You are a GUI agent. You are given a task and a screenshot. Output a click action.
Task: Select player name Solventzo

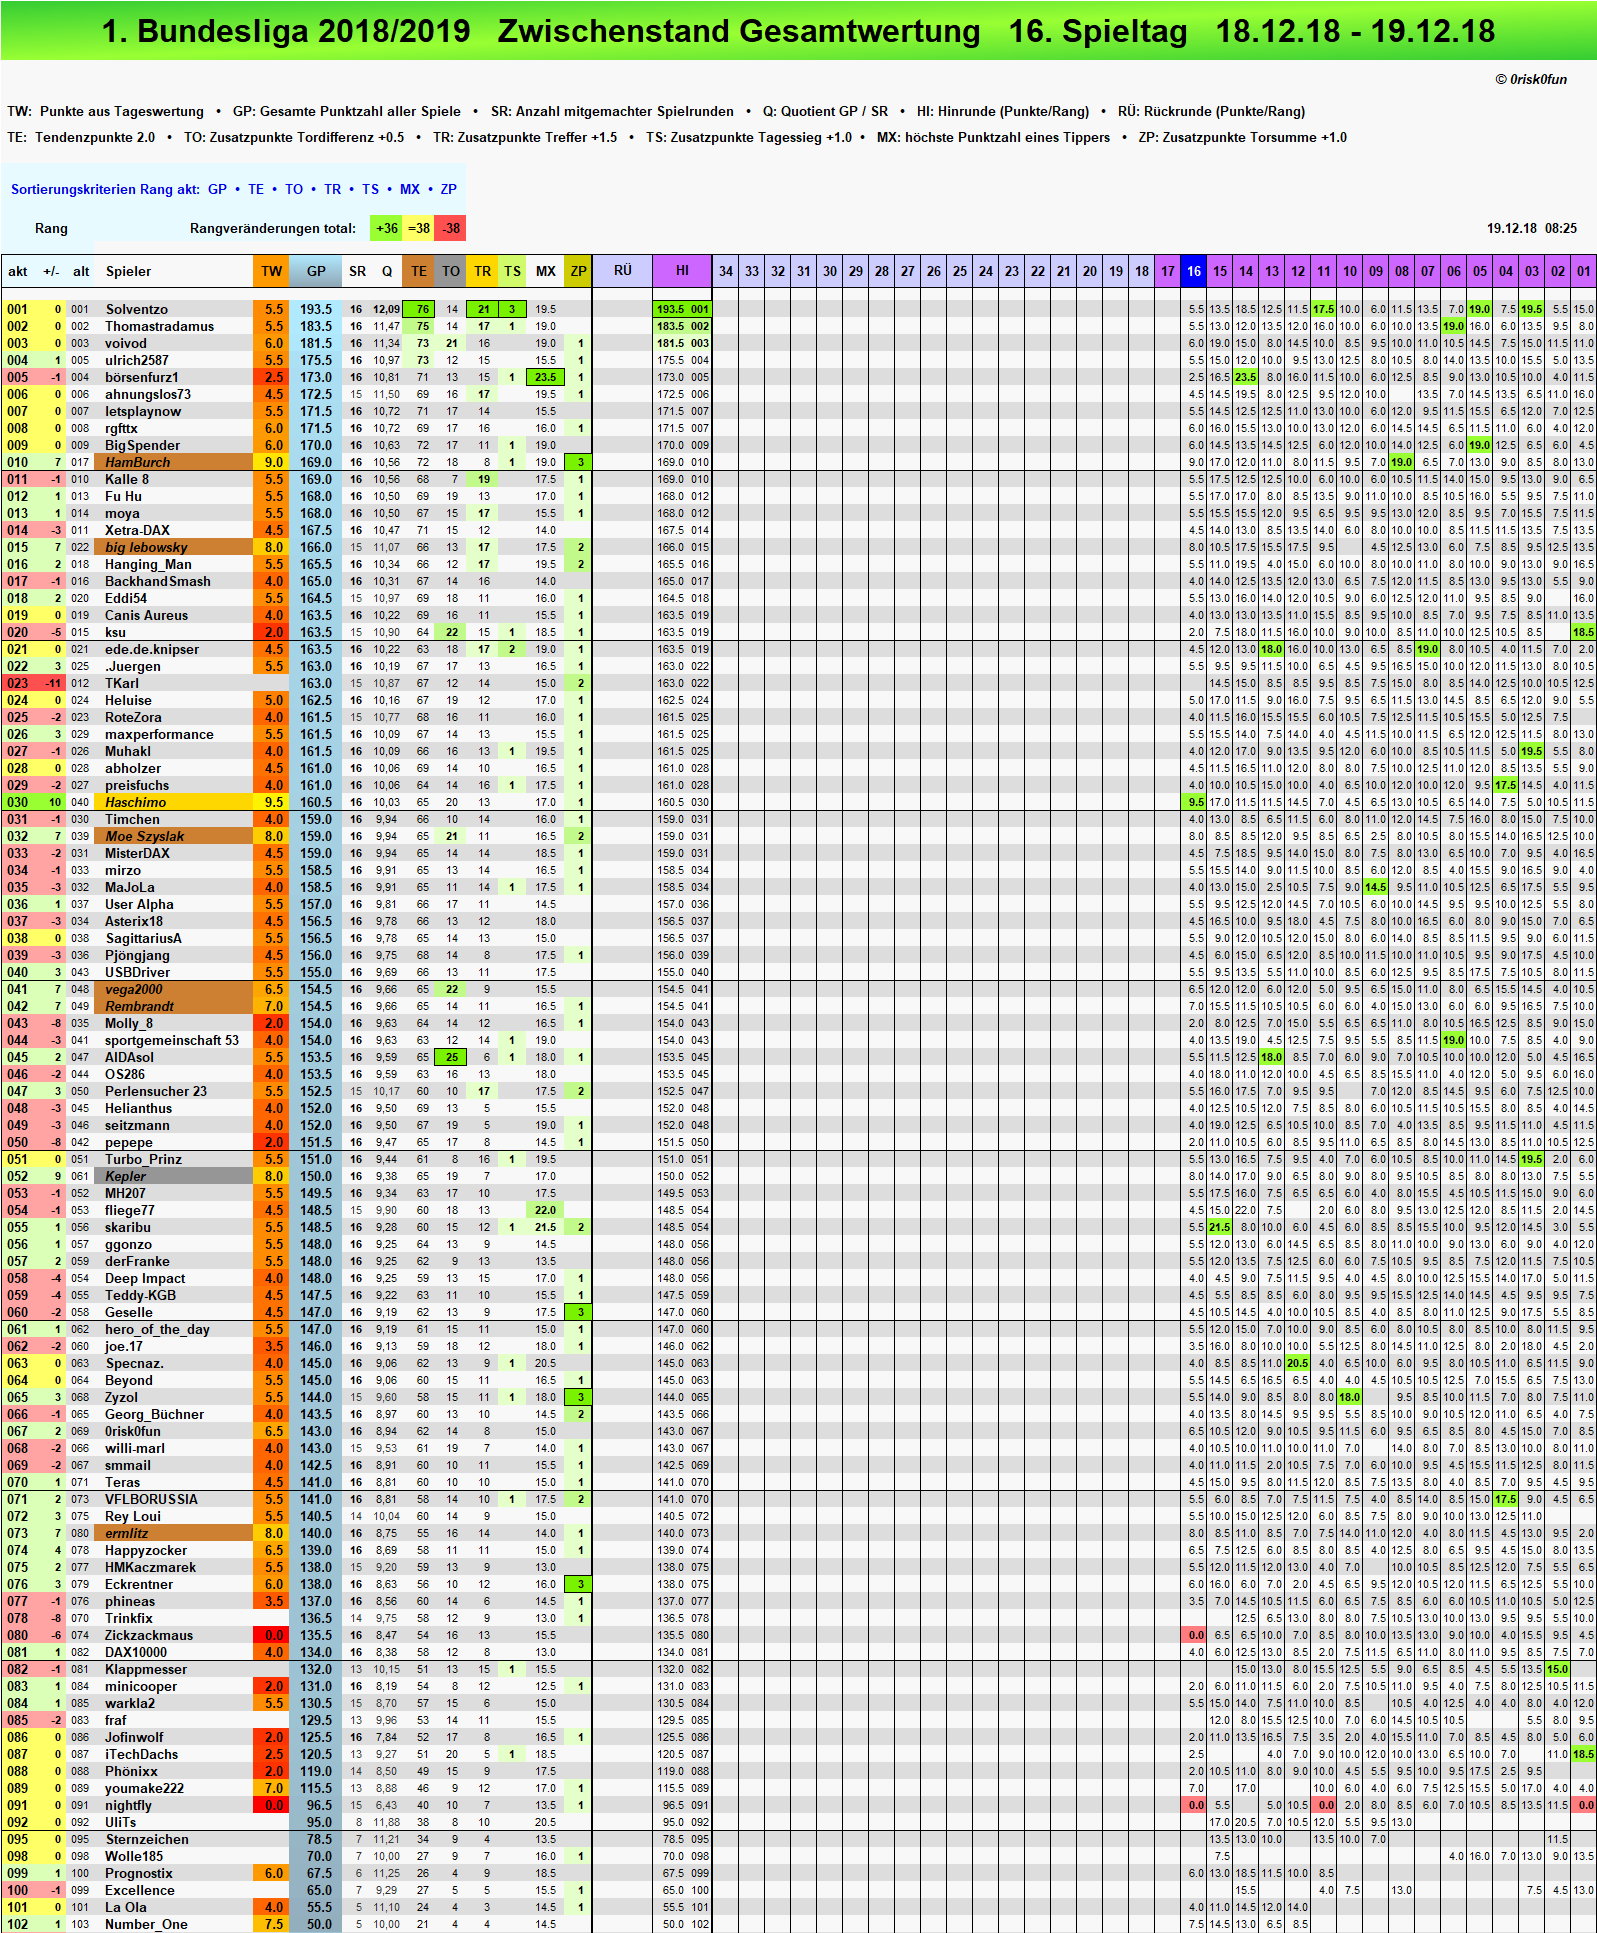tap(137, 309)
